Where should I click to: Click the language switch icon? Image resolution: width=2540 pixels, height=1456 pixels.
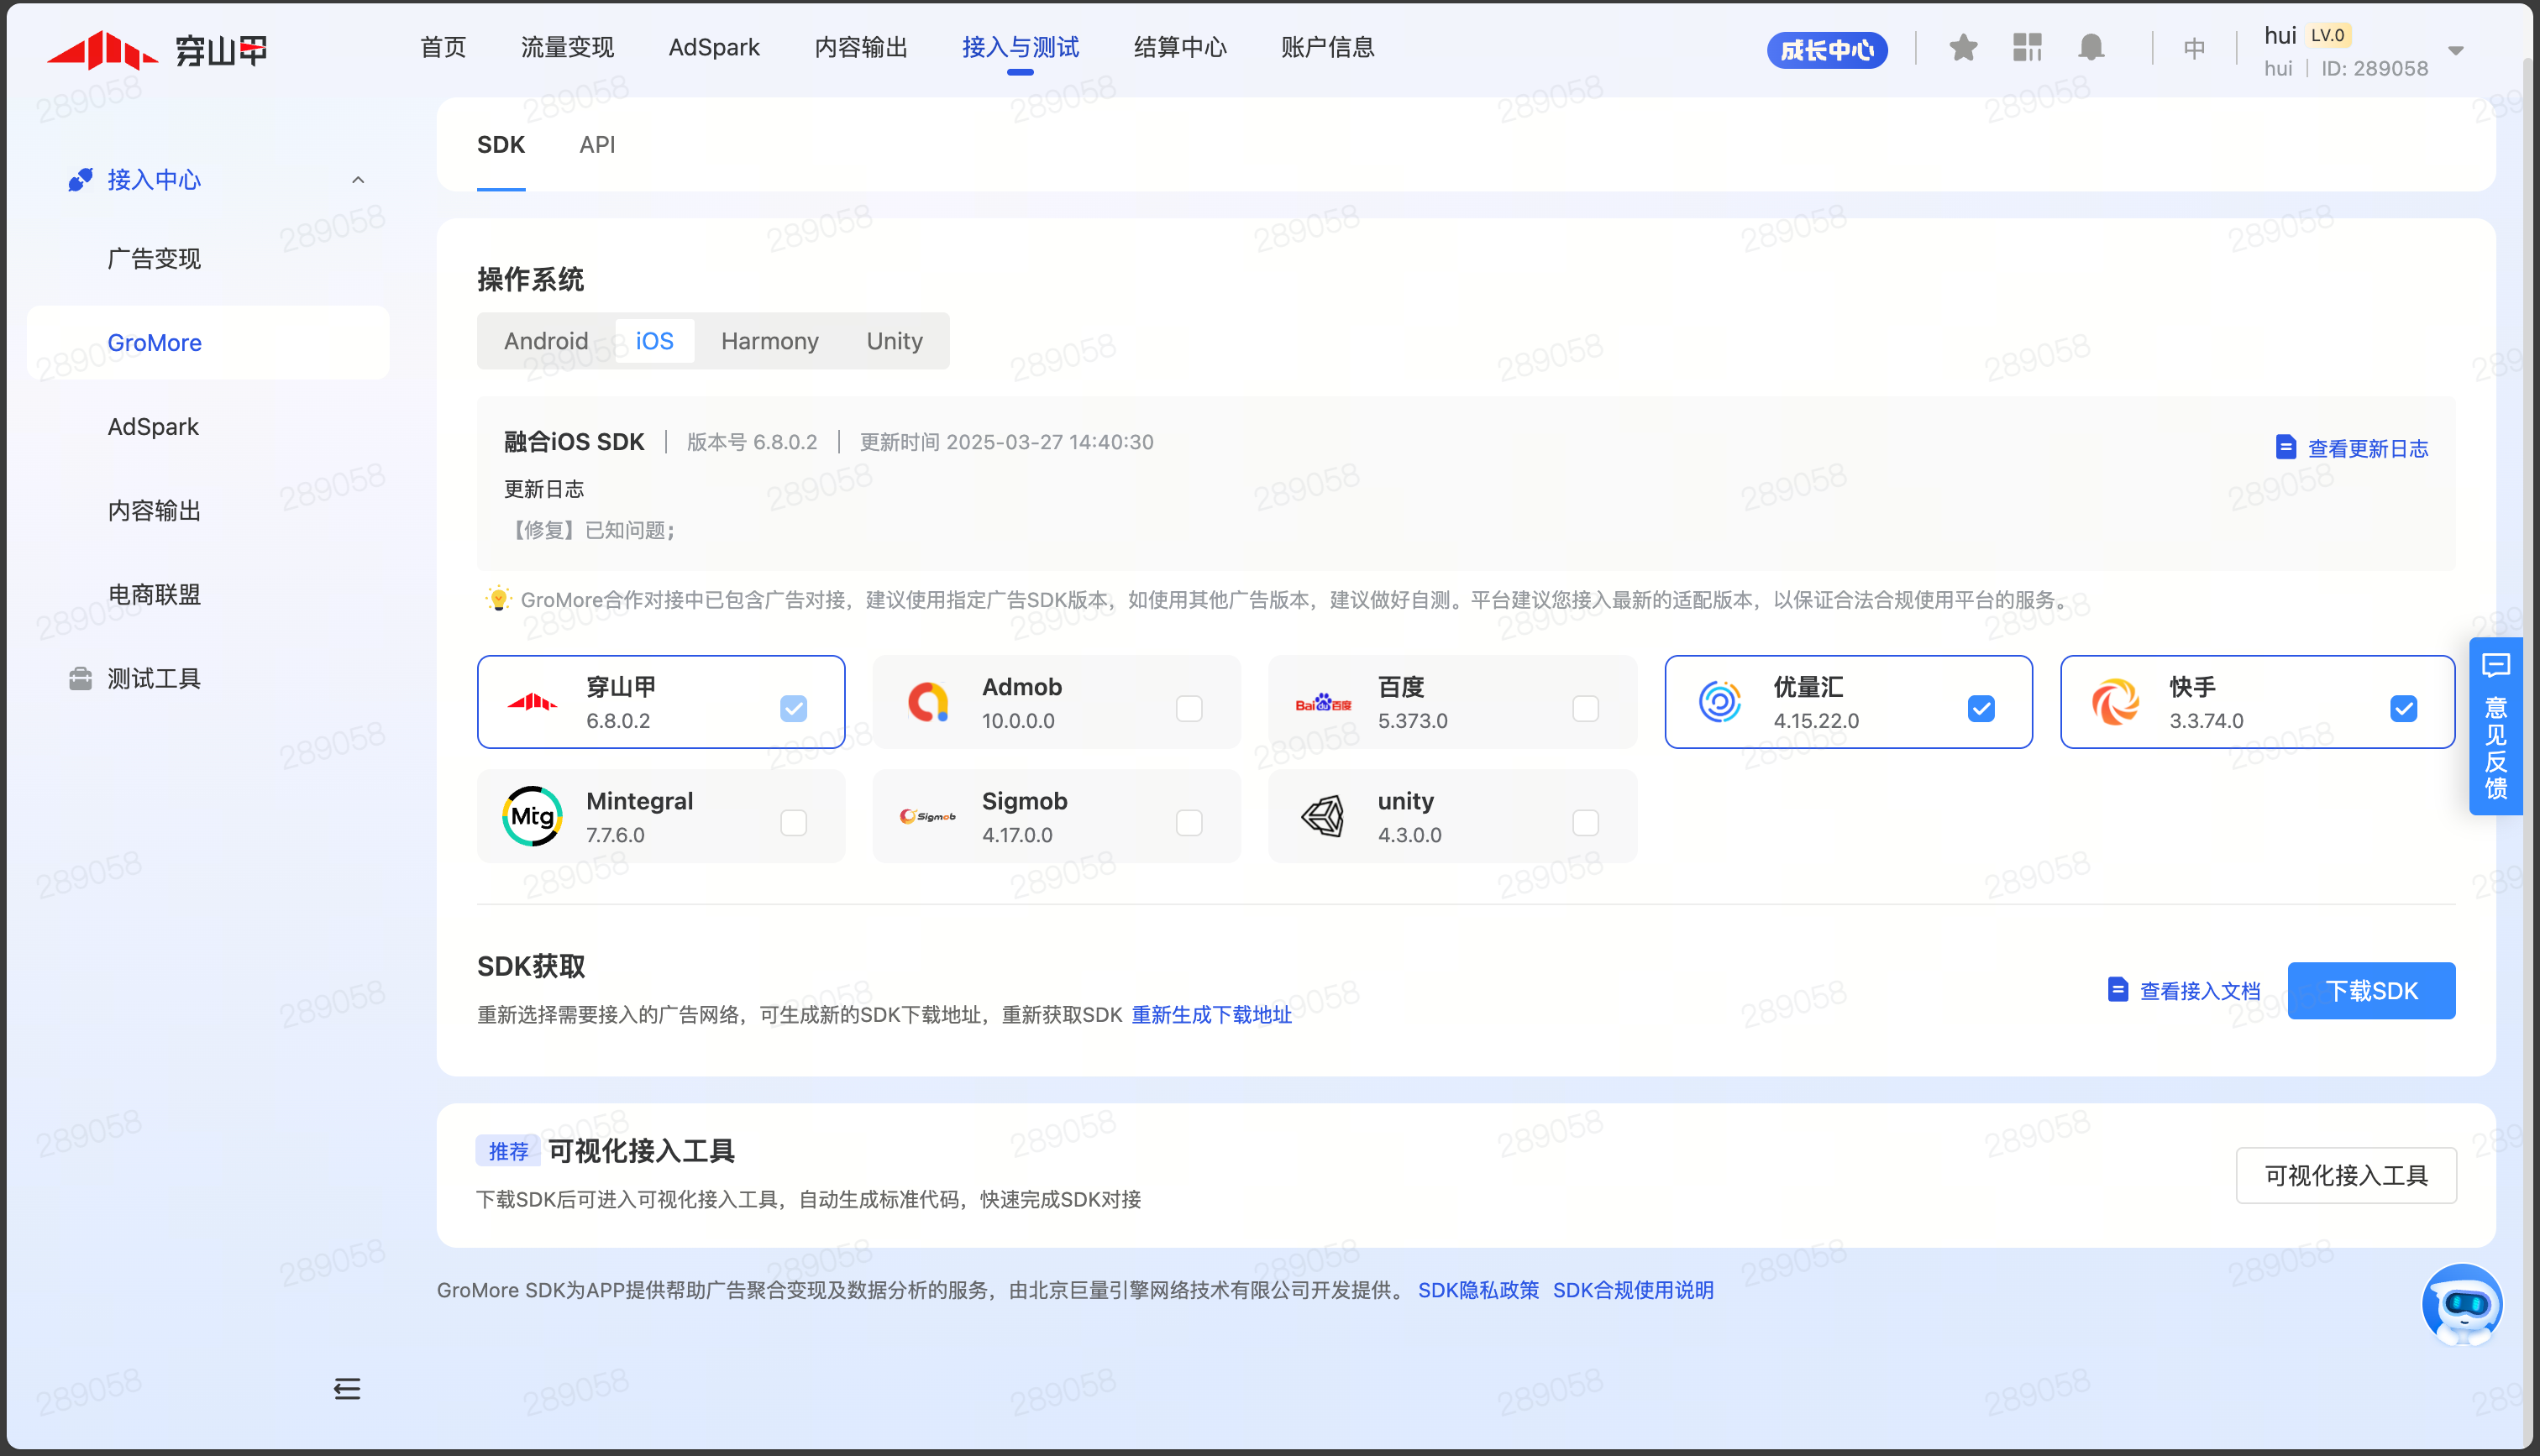2194,48
